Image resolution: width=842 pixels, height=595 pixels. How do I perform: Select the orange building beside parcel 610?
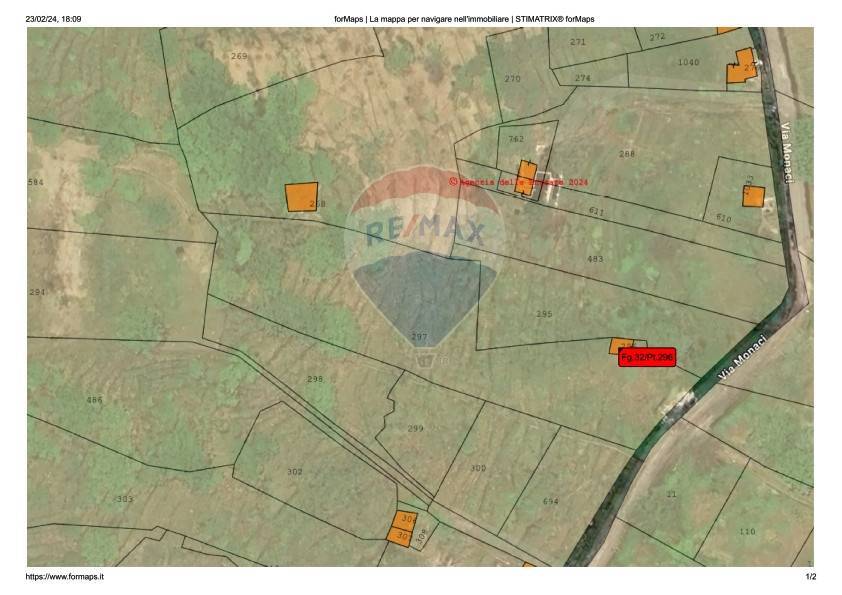tap(753, 197)
